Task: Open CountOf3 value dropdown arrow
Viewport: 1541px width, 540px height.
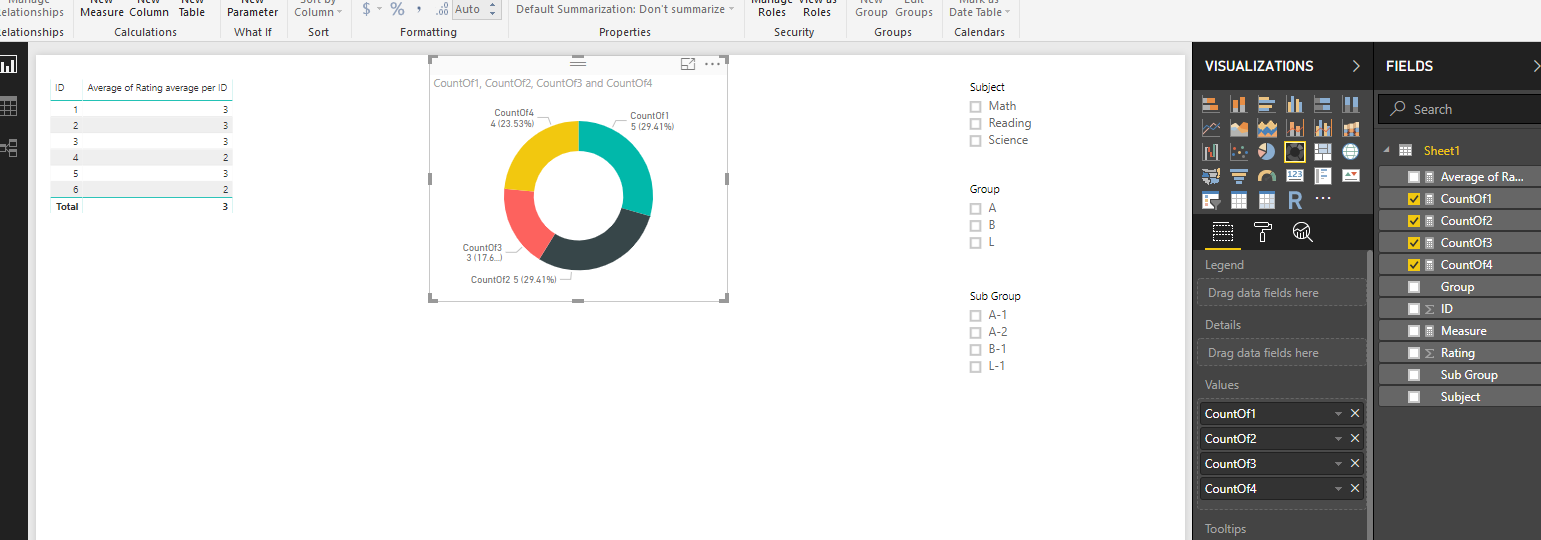Action: (x=1338, y=463)
